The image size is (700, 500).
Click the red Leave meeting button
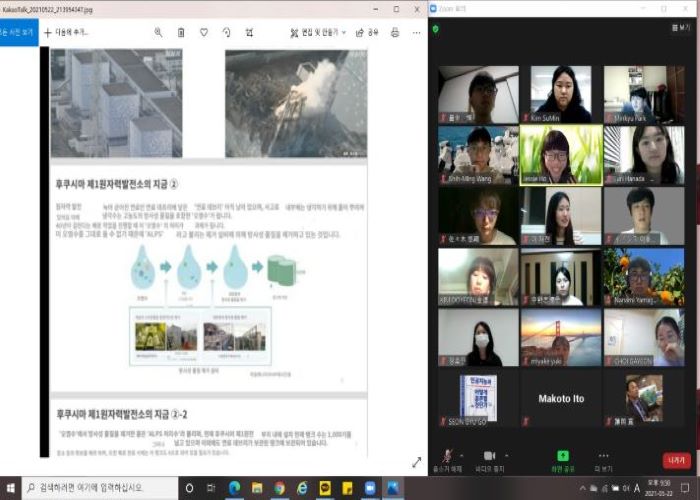tap(677, 460)
